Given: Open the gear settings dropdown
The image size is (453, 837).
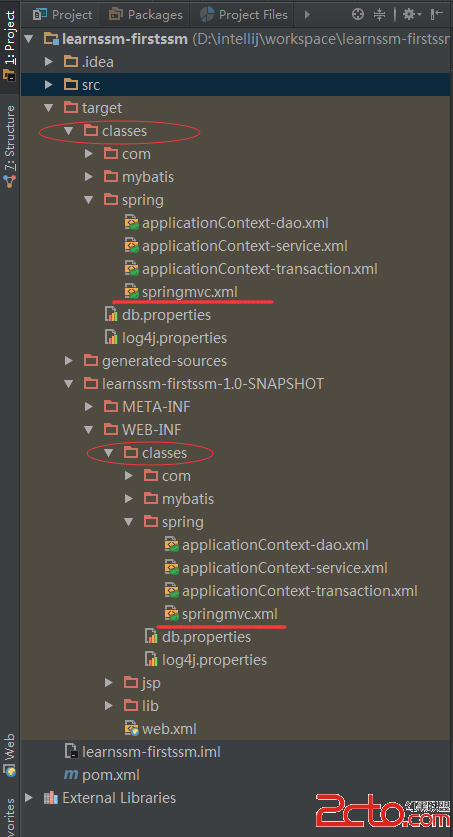Looking at the screenshot, I should pyautogui.click(x=411, y=14).
